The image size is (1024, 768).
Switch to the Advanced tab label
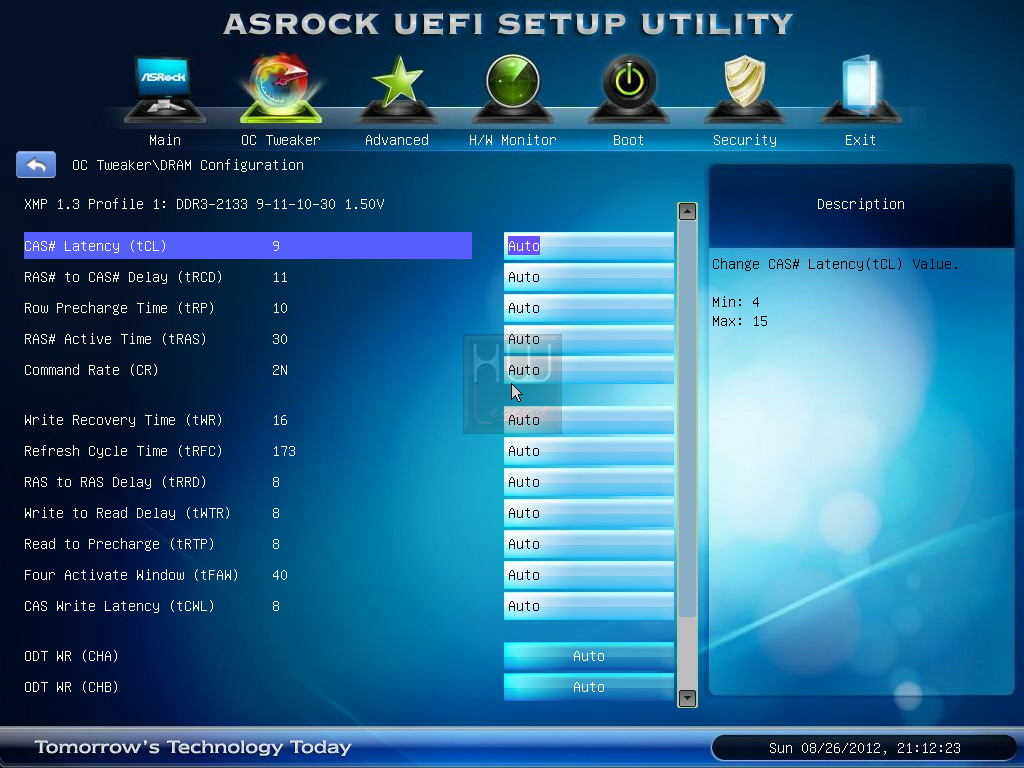pos(397,140)
